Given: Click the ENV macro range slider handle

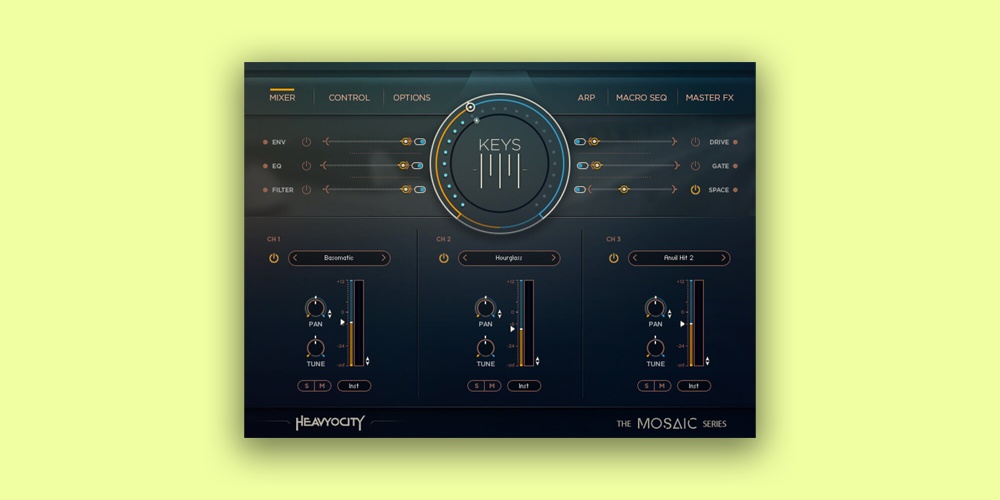Looking at the screenshot, I should pos(406,142).
